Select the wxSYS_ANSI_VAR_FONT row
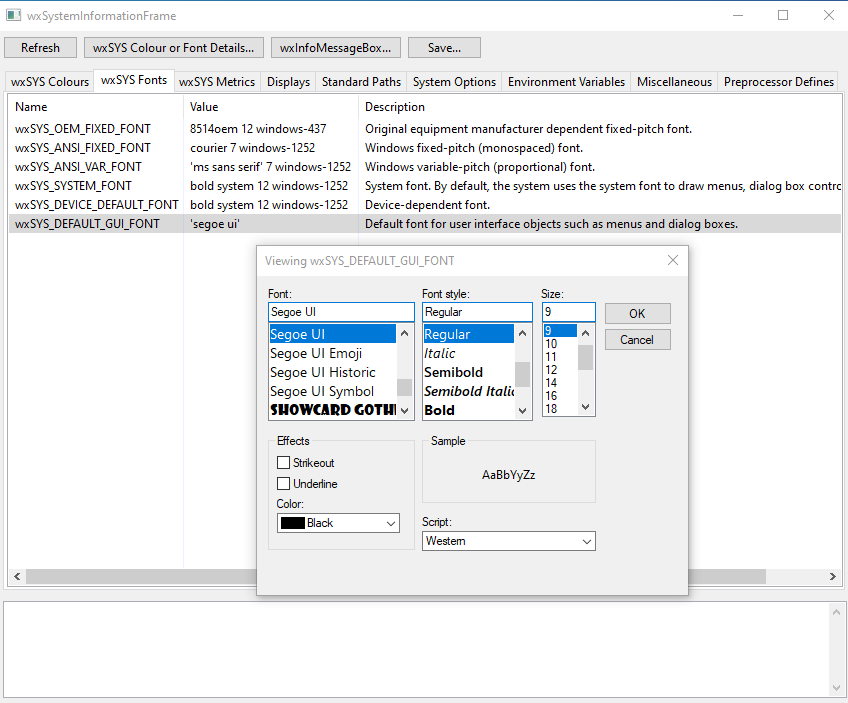 click(x=425, y=167)
